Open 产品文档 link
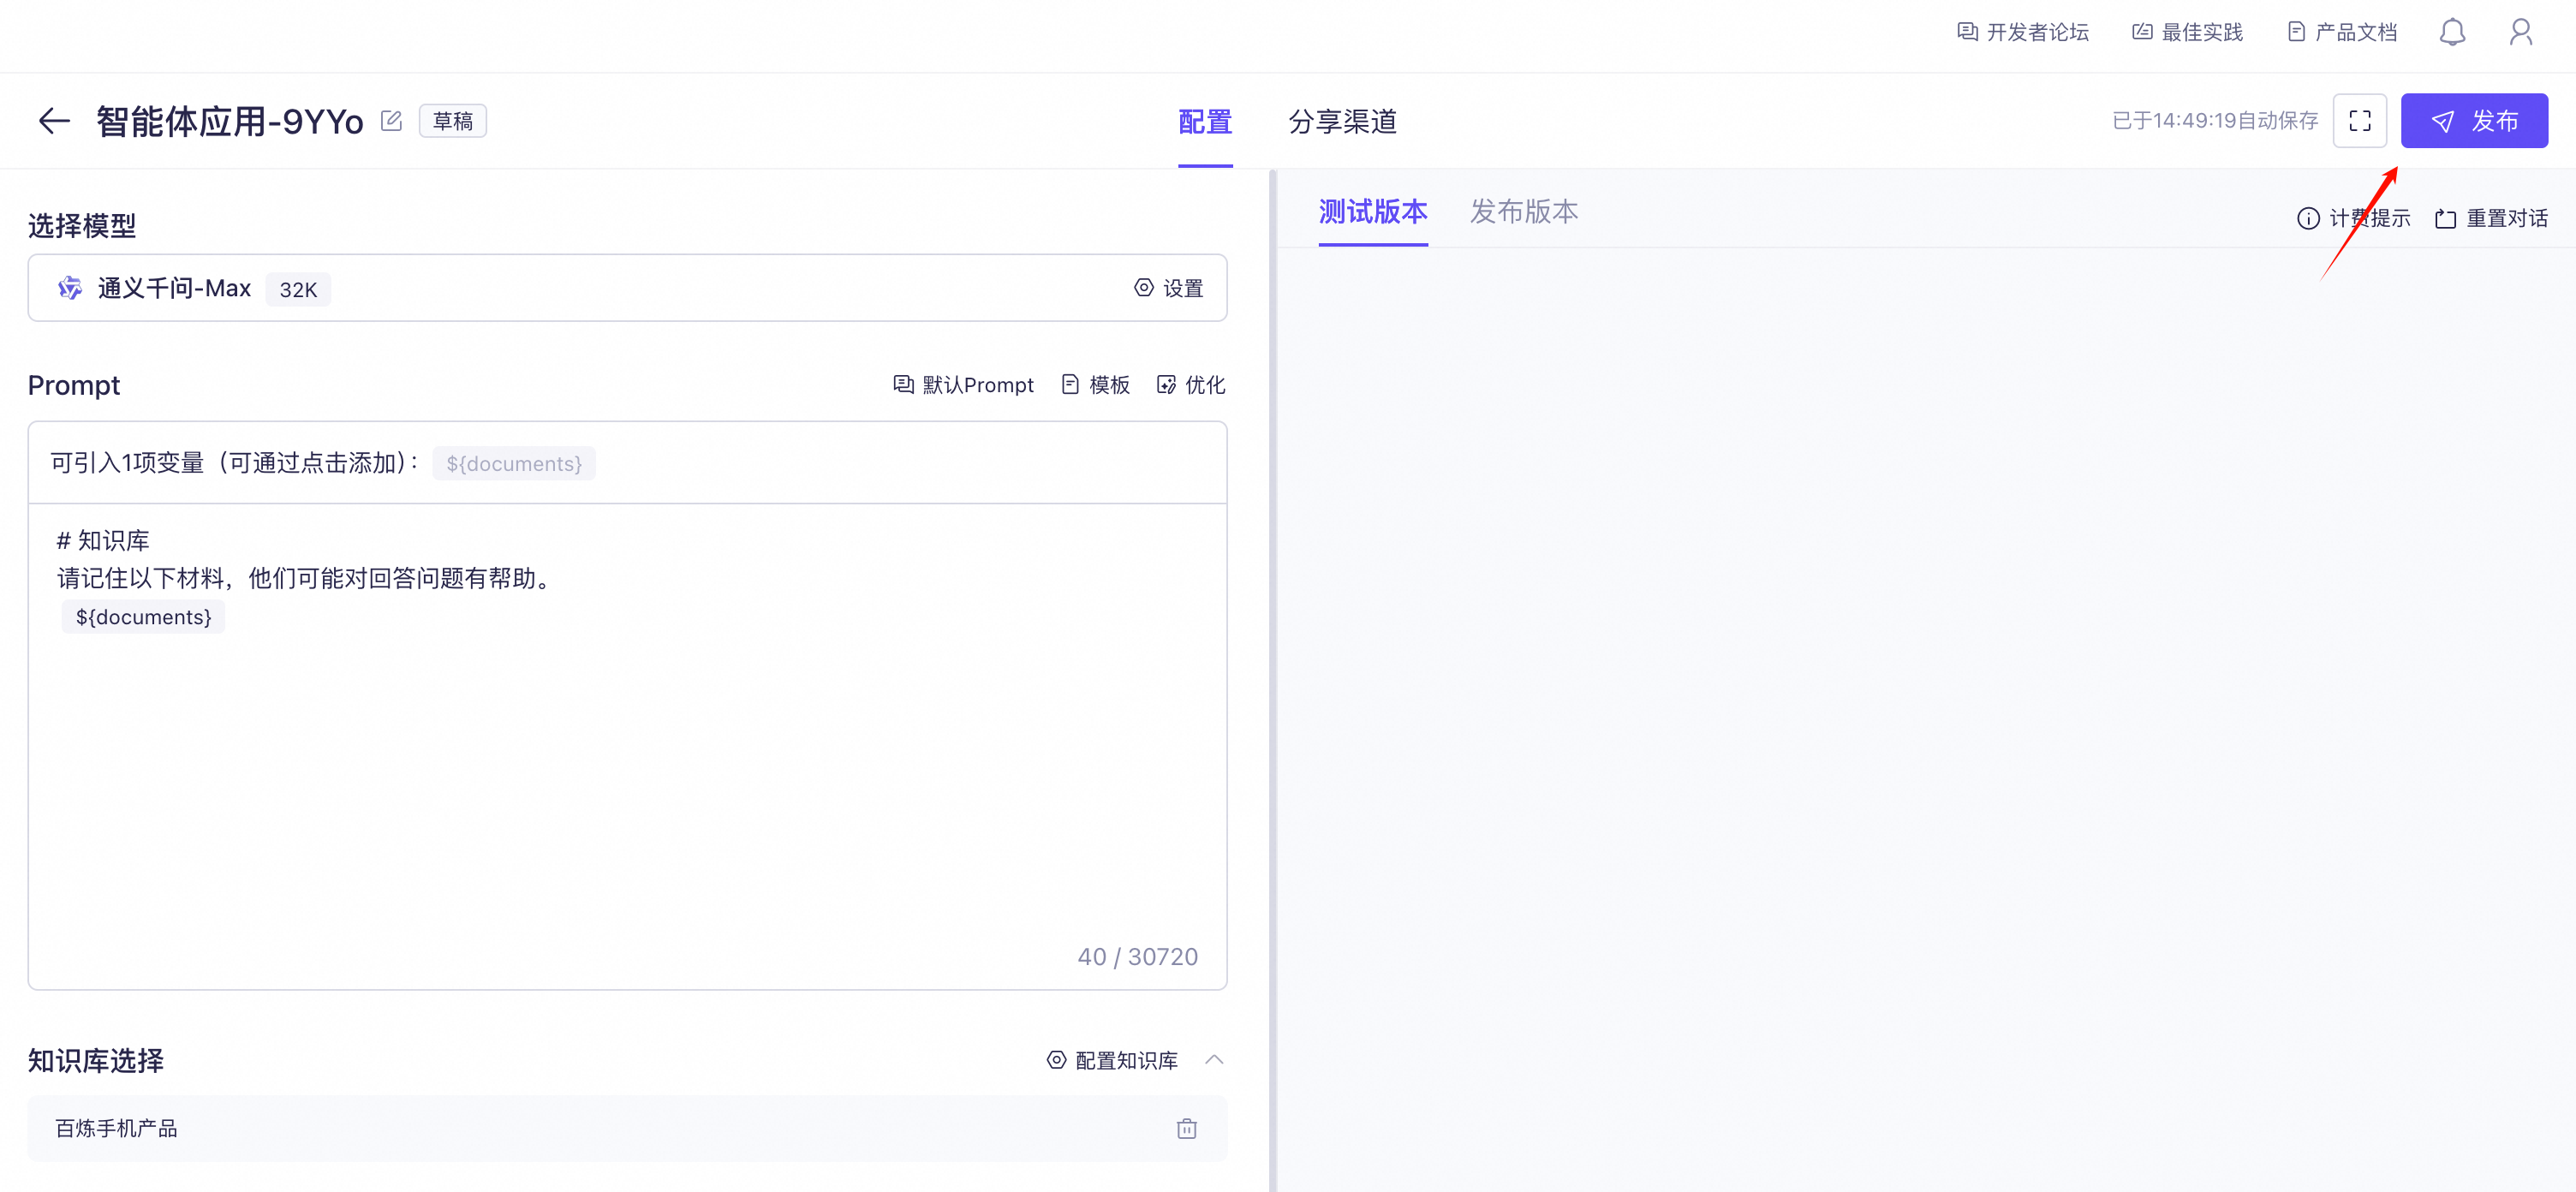This screenshot has height=1192, width=2576. [2342, 33]
